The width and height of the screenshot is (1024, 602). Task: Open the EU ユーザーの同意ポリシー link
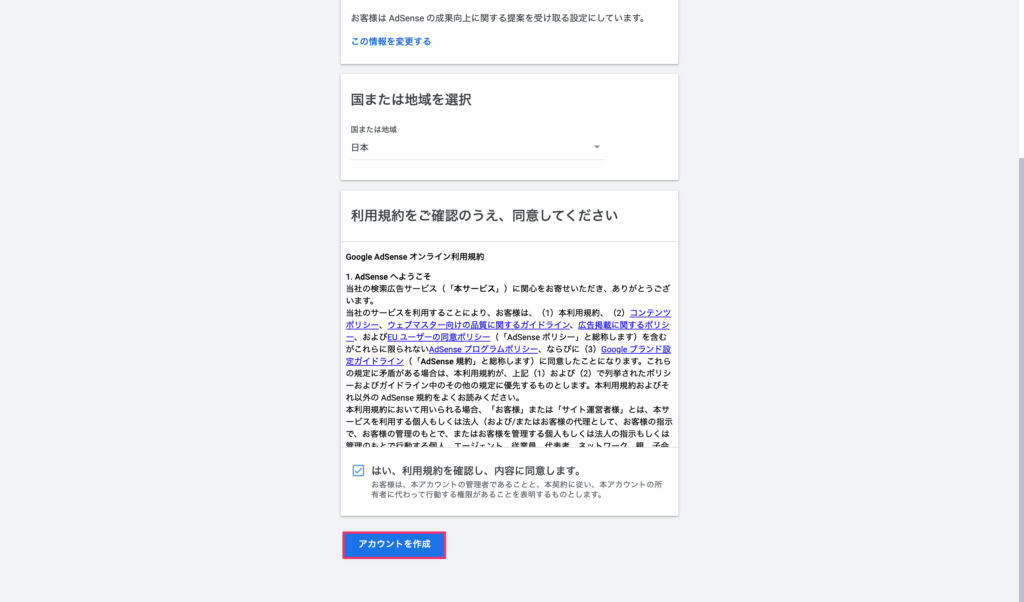(x=438, y=337)
